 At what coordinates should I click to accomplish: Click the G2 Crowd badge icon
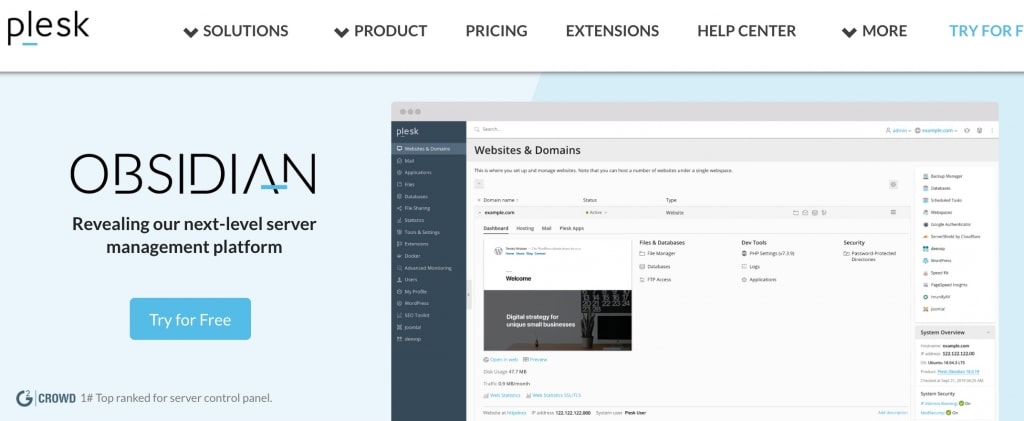pos(25,398)
